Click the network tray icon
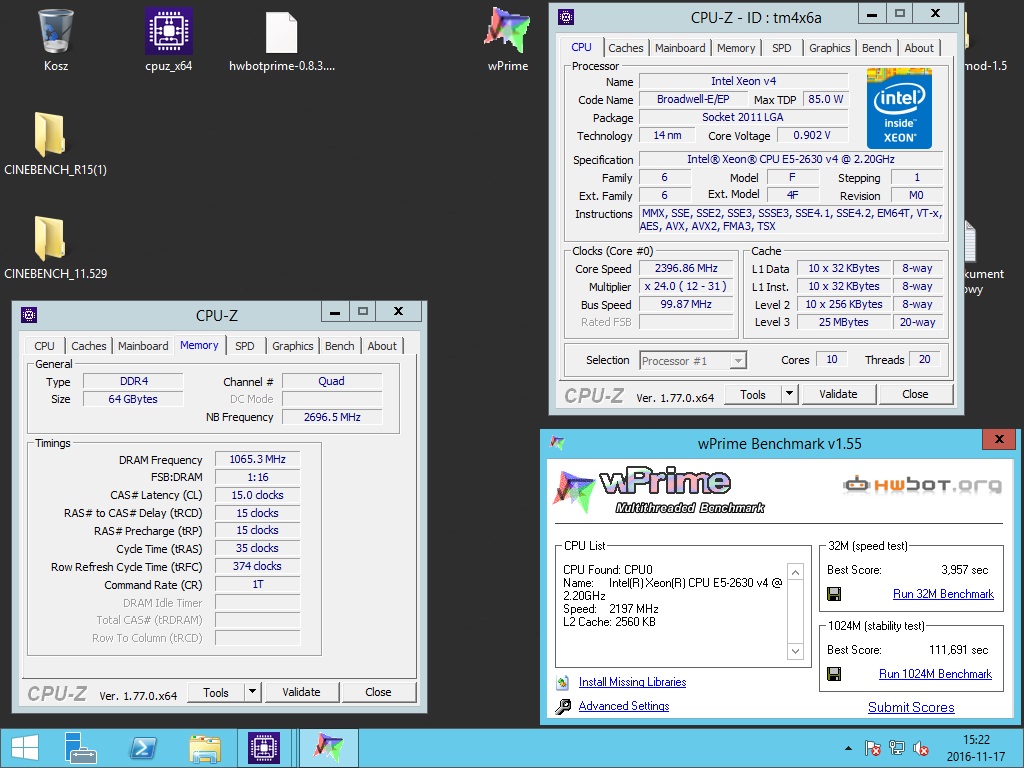 pos(897,748)
